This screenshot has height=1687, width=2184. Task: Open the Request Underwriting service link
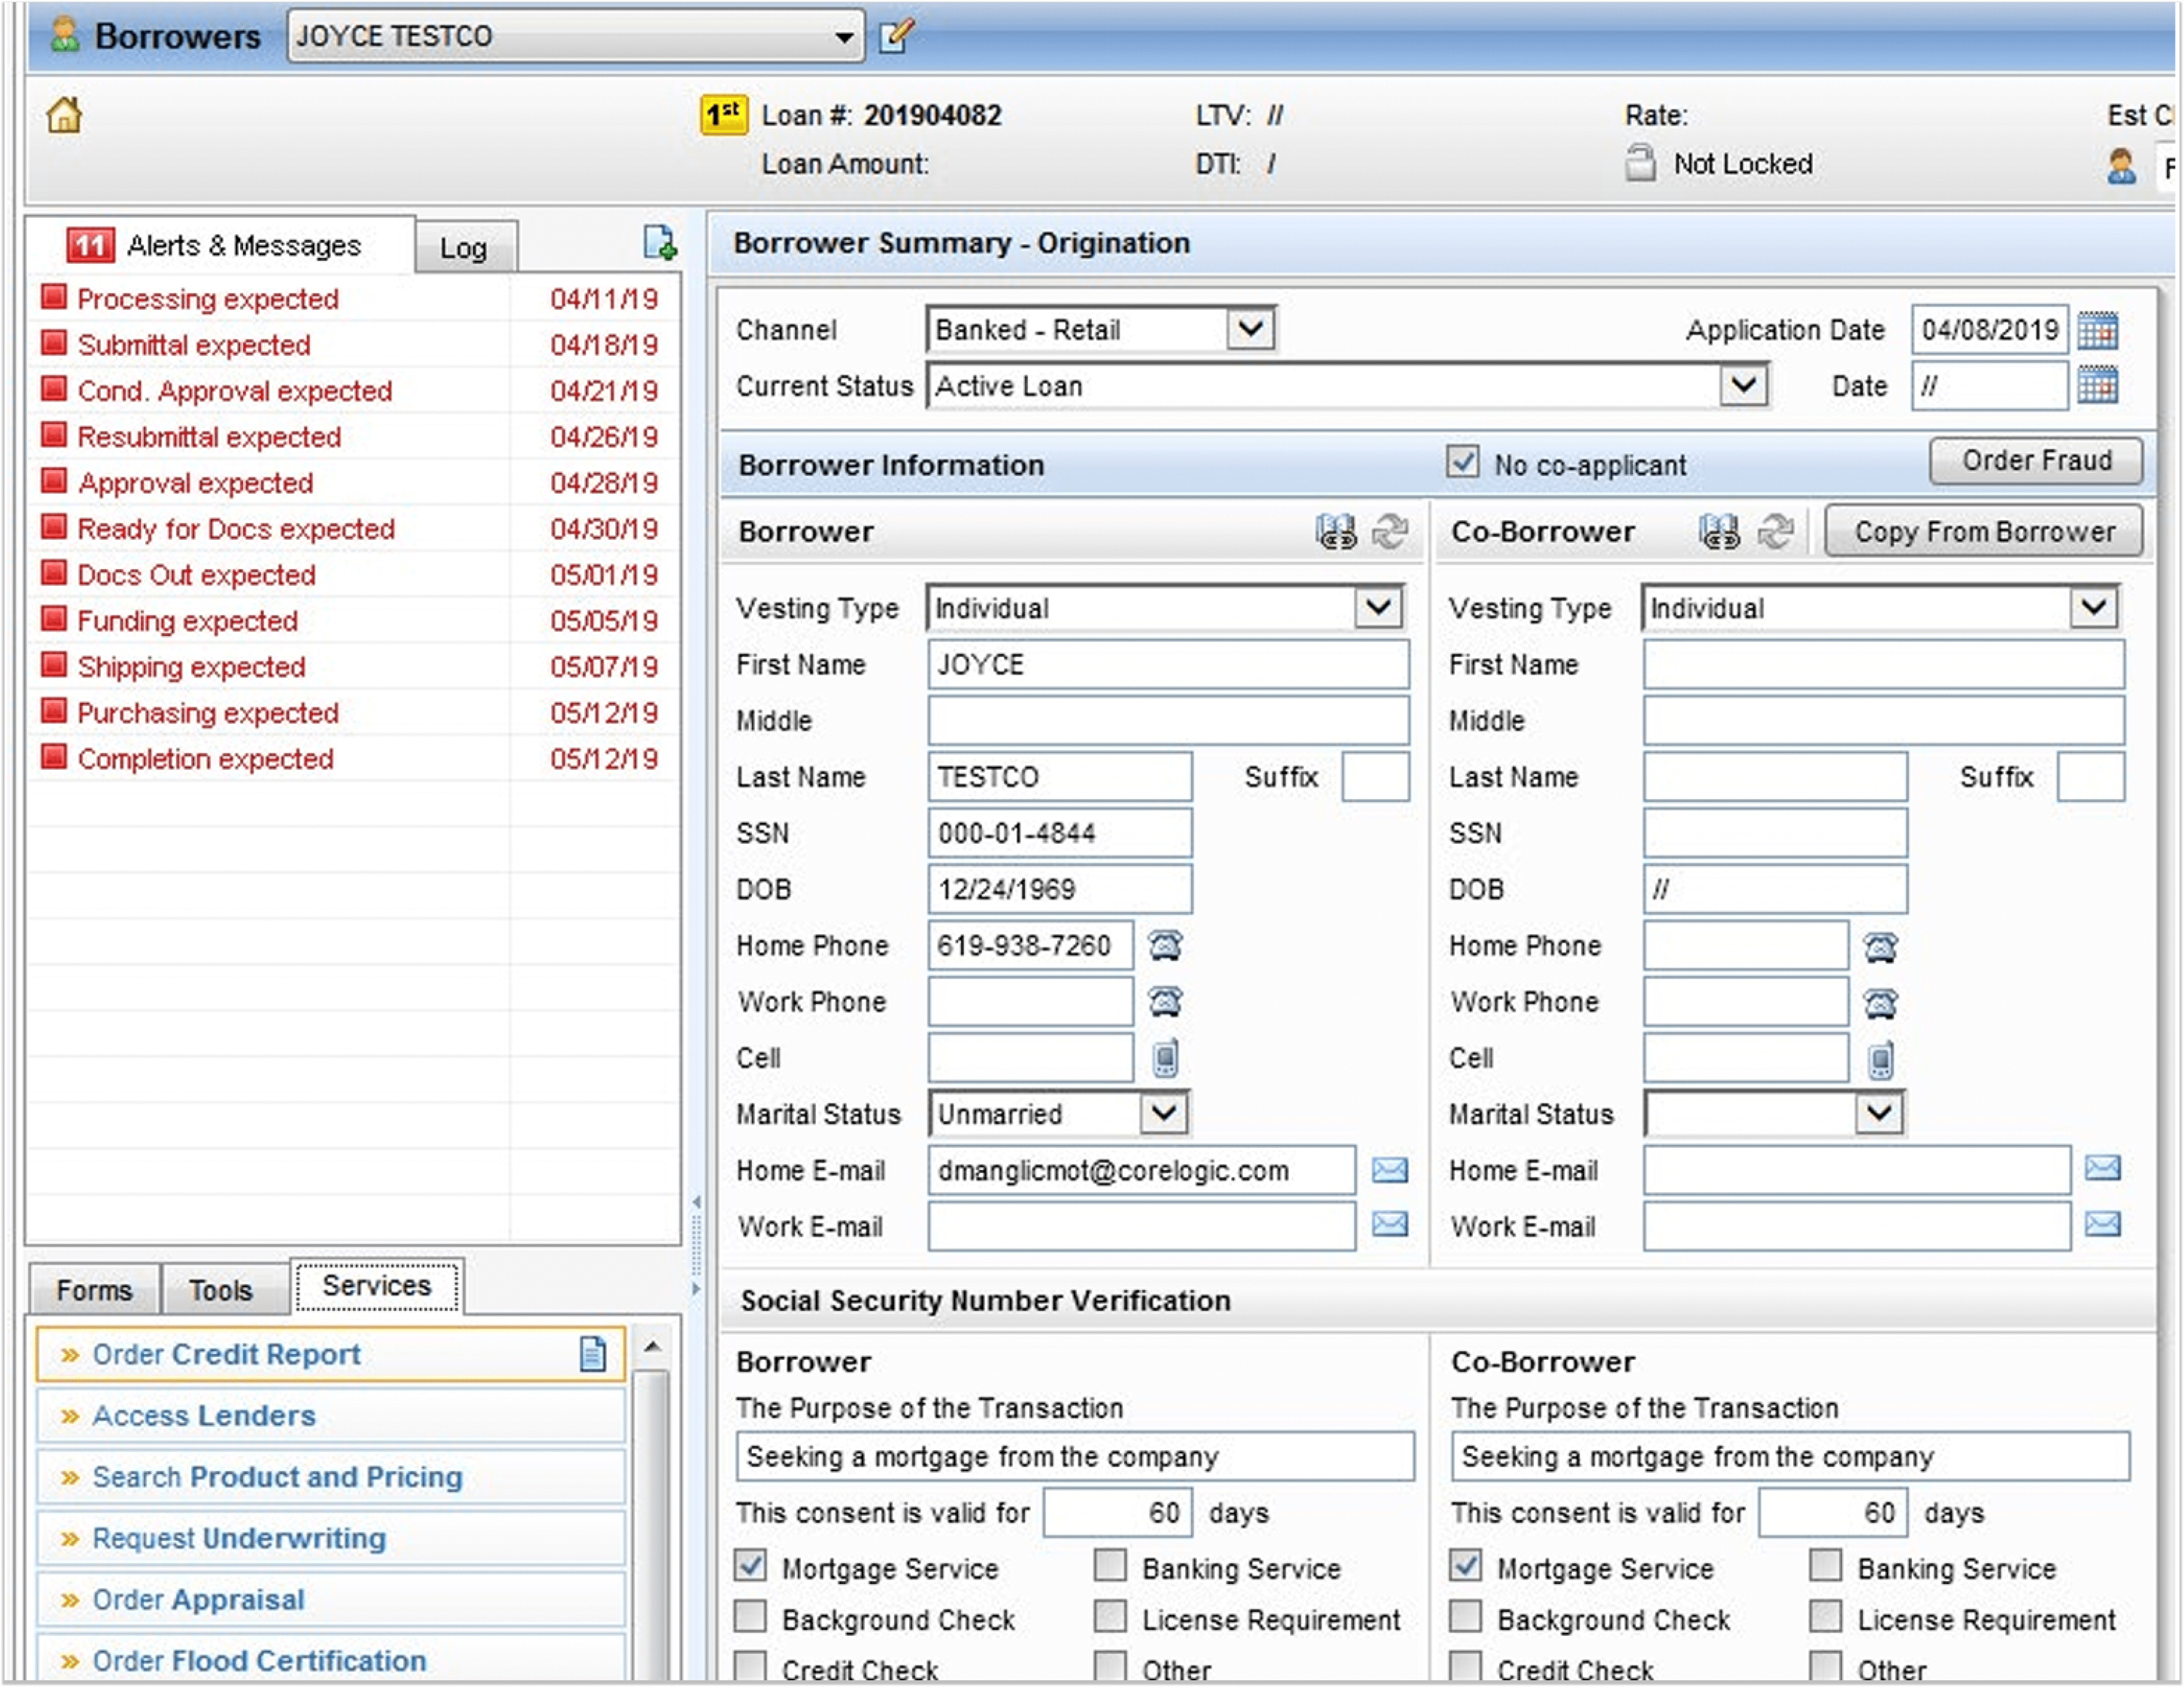pyautogui.click(x=239, y=1538)
